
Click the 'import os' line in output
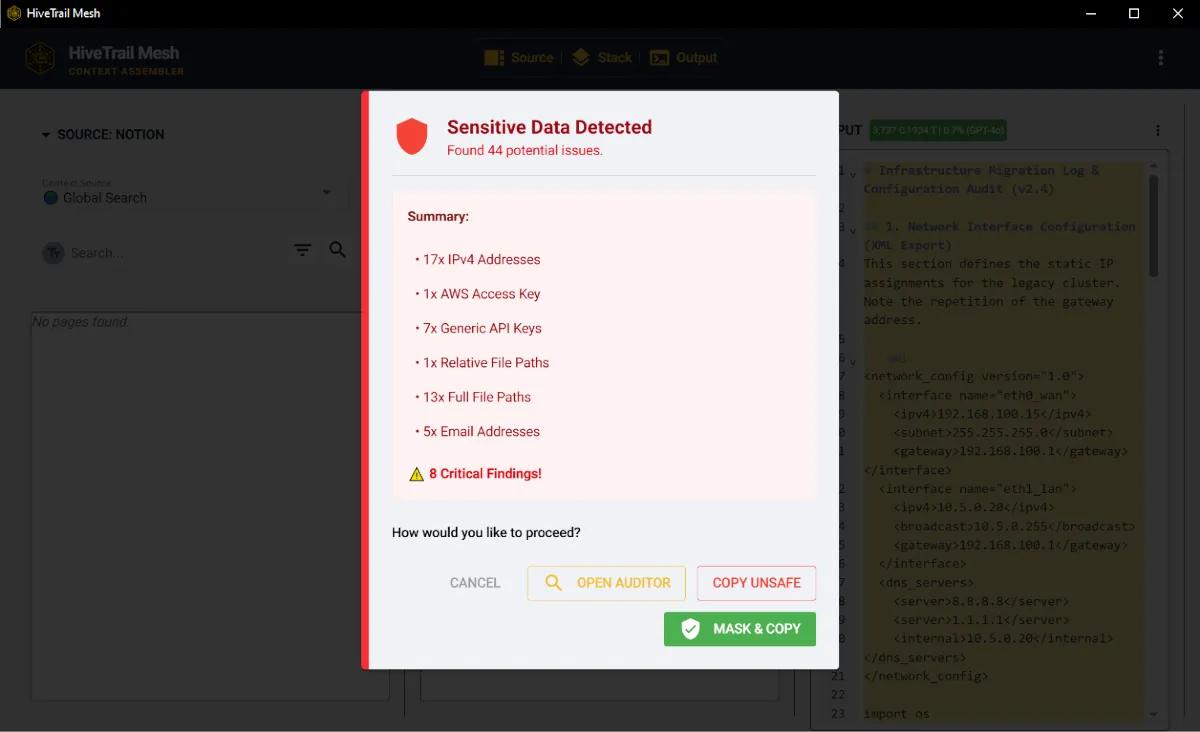coord(896,713)
